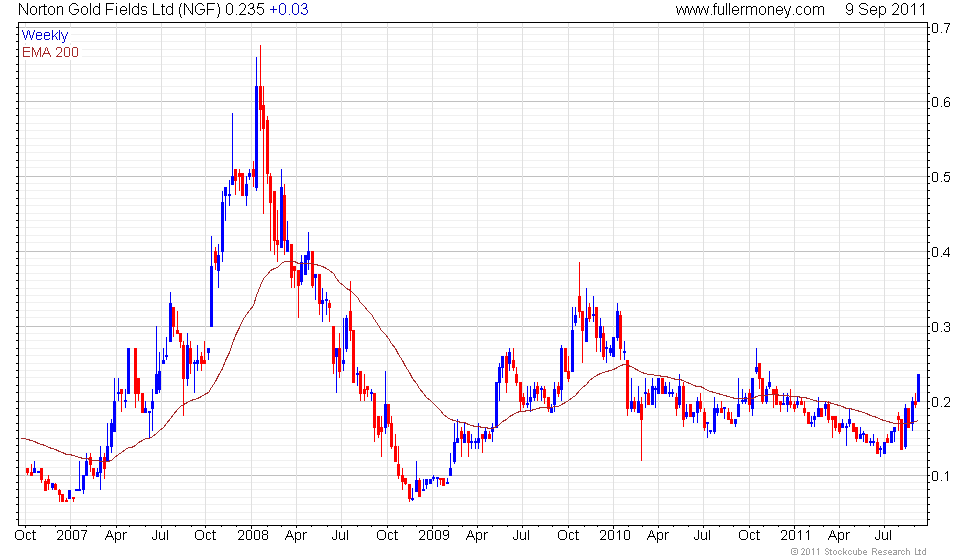Click the red EMA 200 line at its 2008 peak
Screen dimensions: 980x560
point(289,262)
